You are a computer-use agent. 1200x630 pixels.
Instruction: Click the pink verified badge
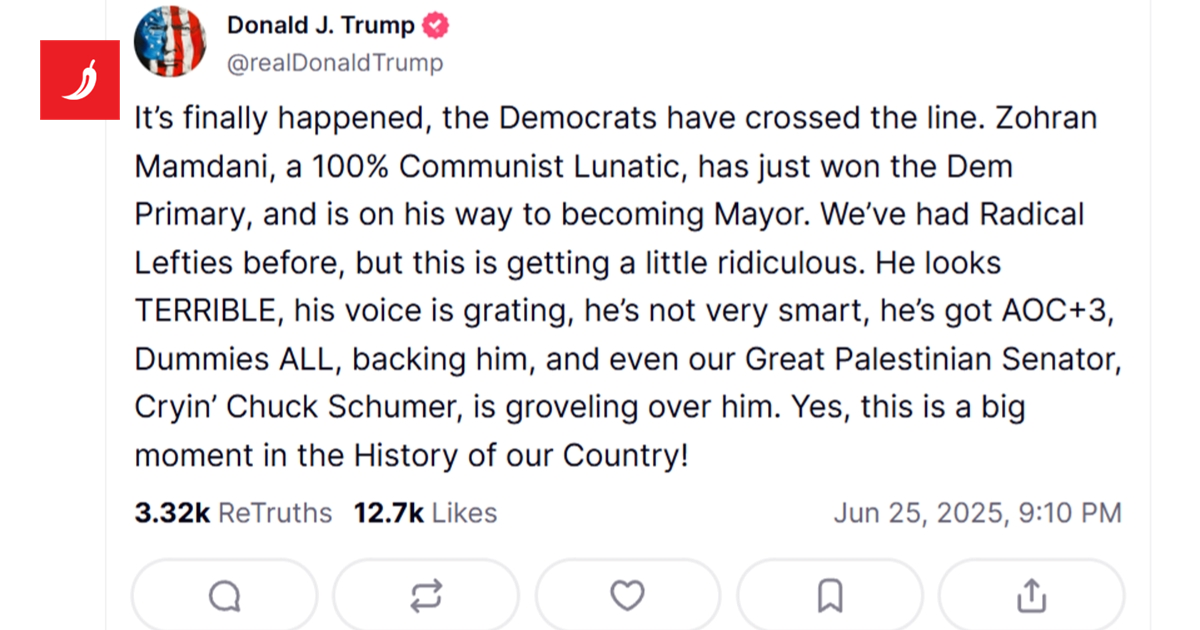coord(436,27)
